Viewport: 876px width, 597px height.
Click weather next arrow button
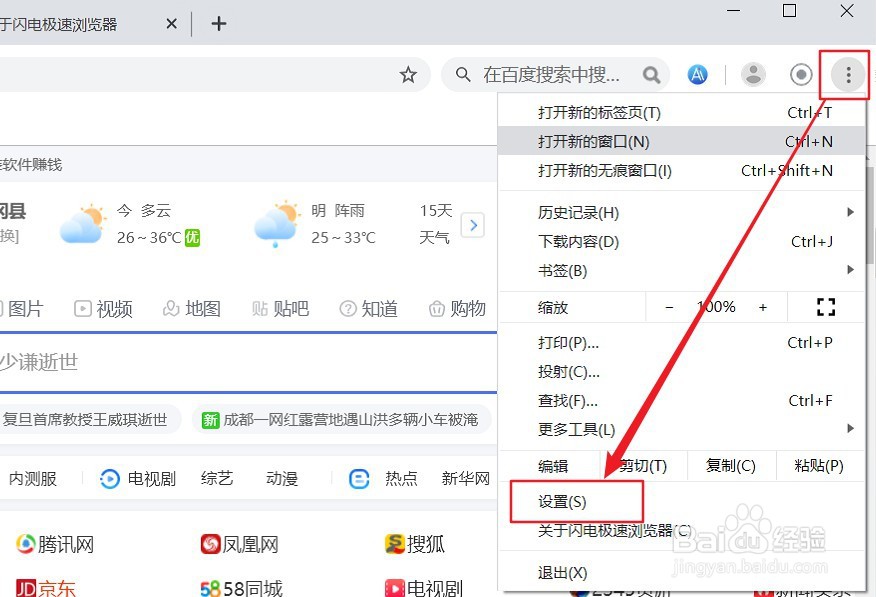pos(473,225)
